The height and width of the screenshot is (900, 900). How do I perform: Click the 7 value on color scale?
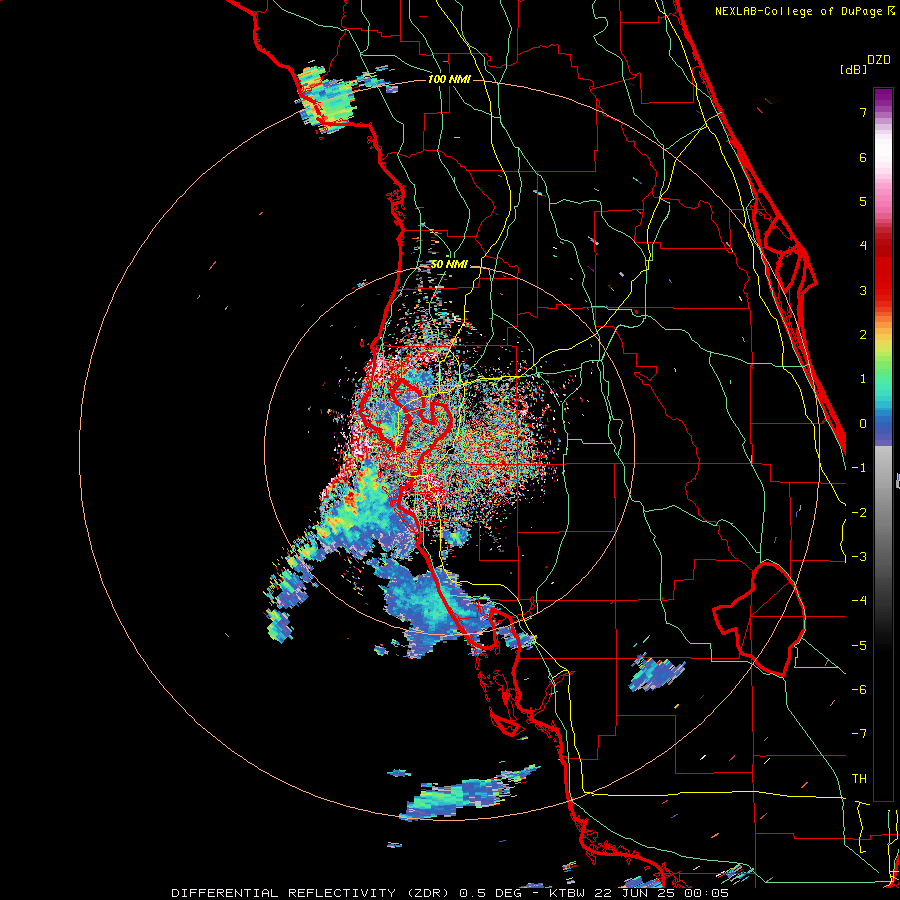click(863, 112)
